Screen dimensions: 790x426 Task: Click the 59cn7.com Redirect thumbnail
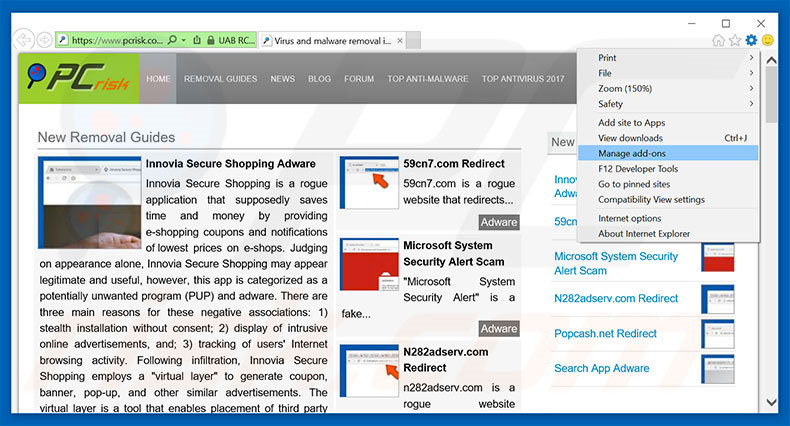[369, 182]
